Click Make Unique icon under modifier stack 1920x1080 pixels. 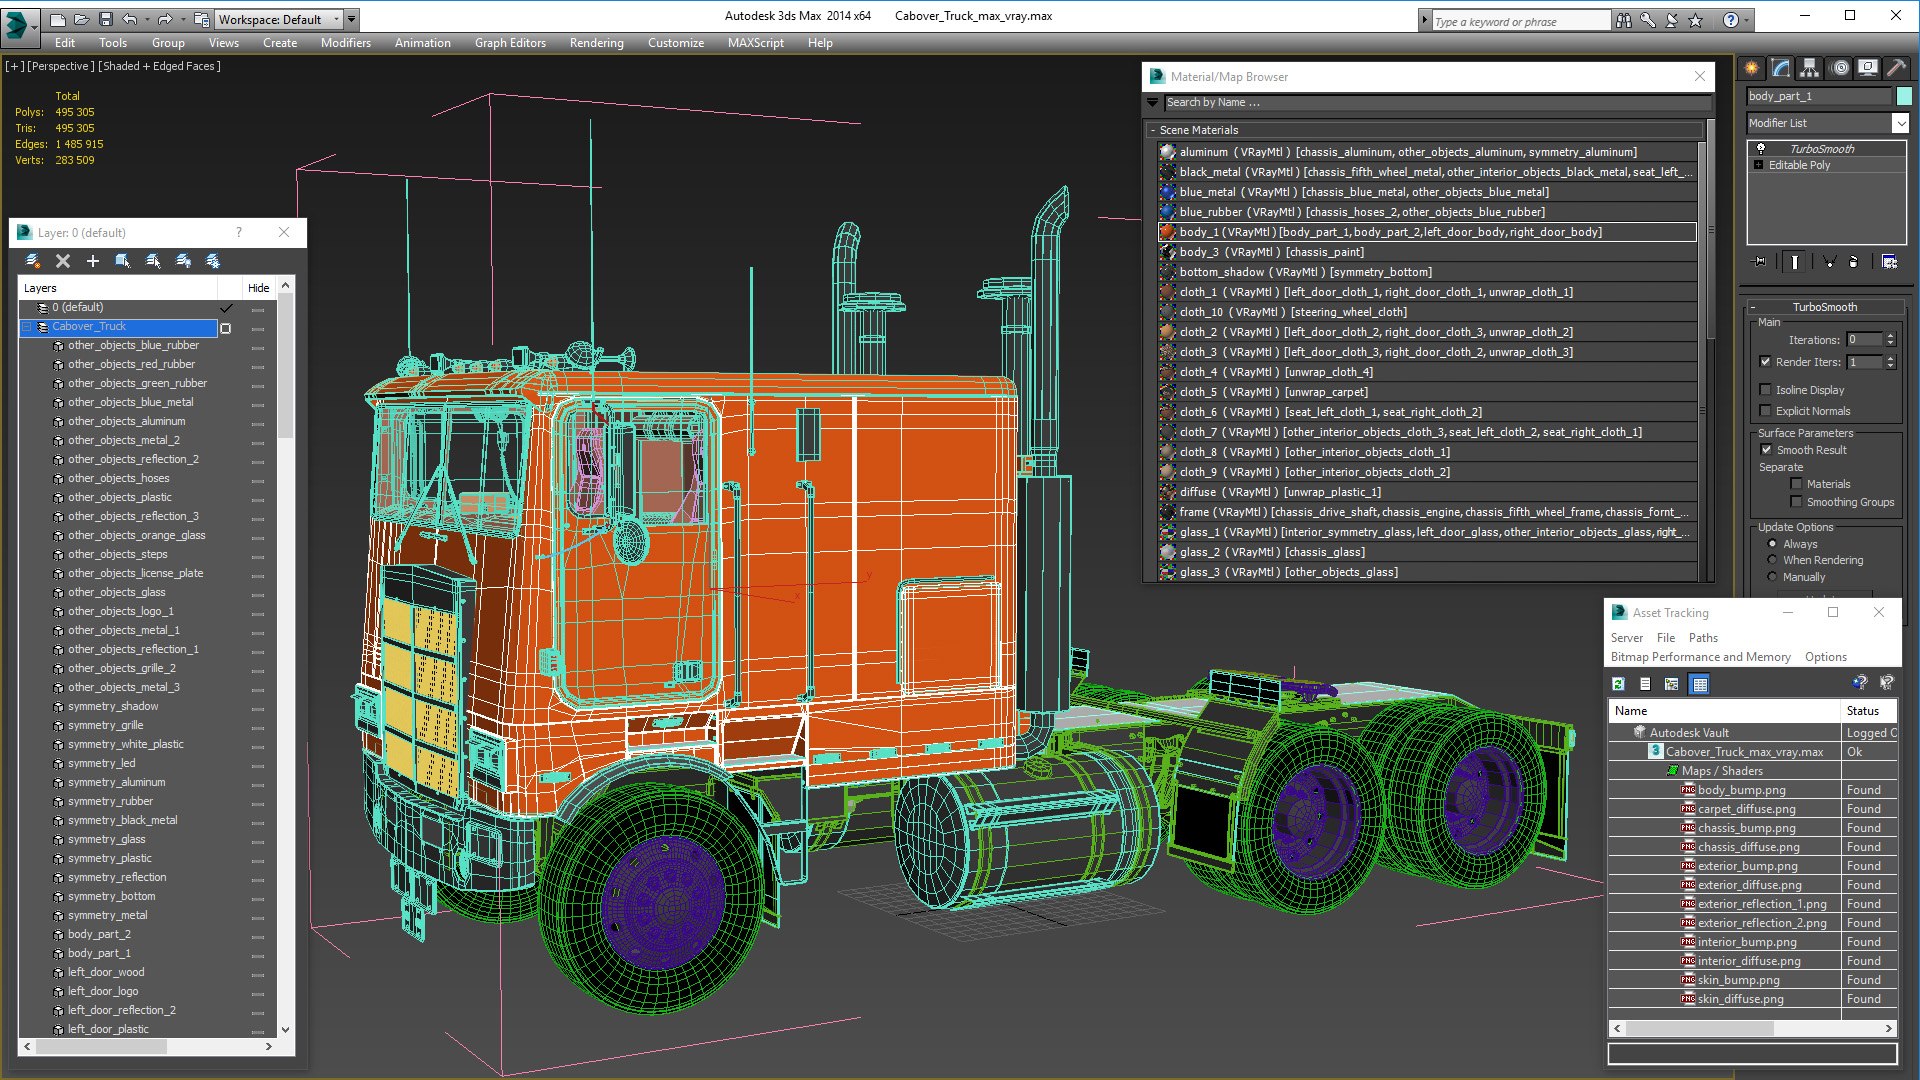(x=1829, y=261)
